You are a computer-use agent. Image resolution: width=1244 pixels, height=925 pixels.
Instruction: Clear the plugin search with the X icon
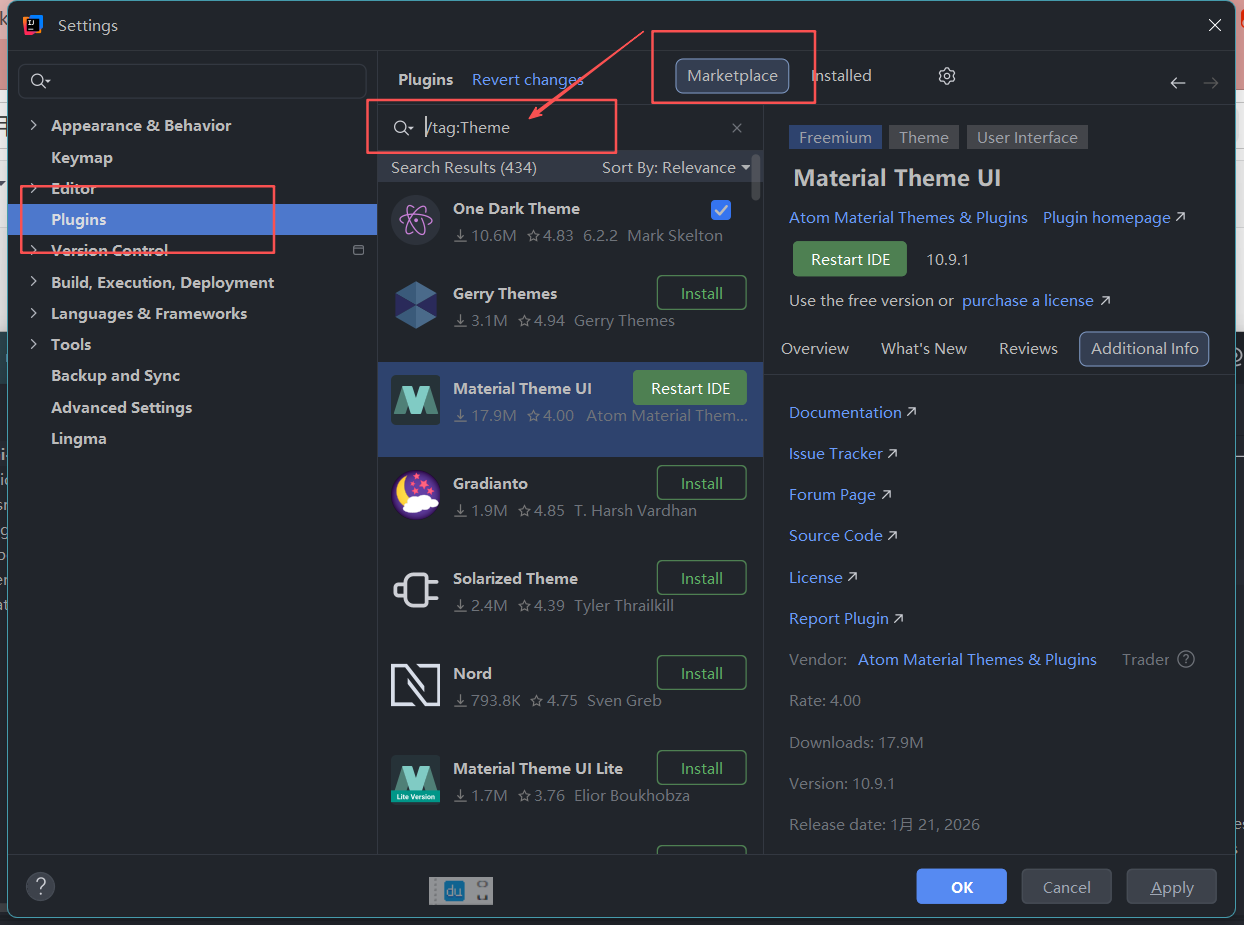[737, 128]
